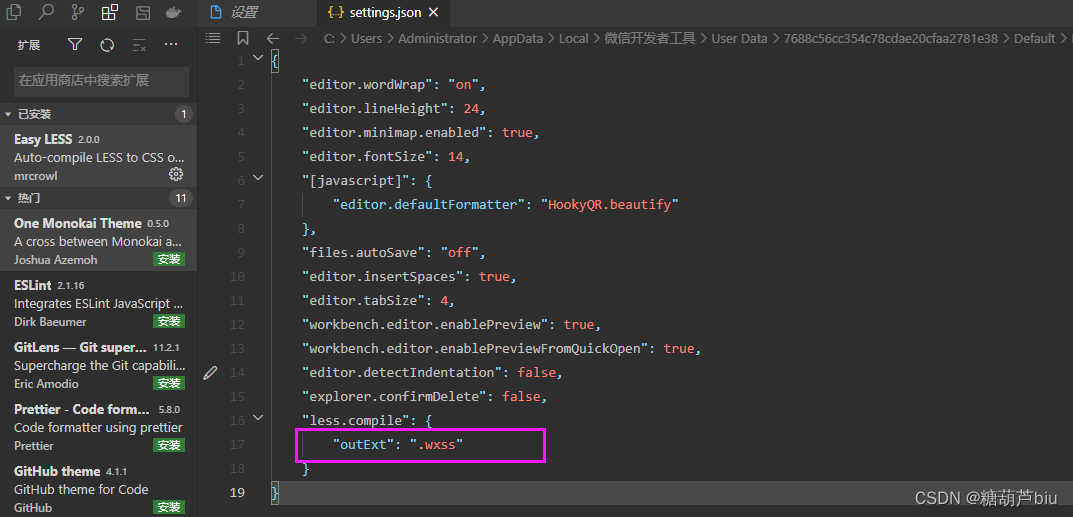The image size is (1073, 517).
Task: Install the Prettier extension
Action: click(x=169, y=445)
